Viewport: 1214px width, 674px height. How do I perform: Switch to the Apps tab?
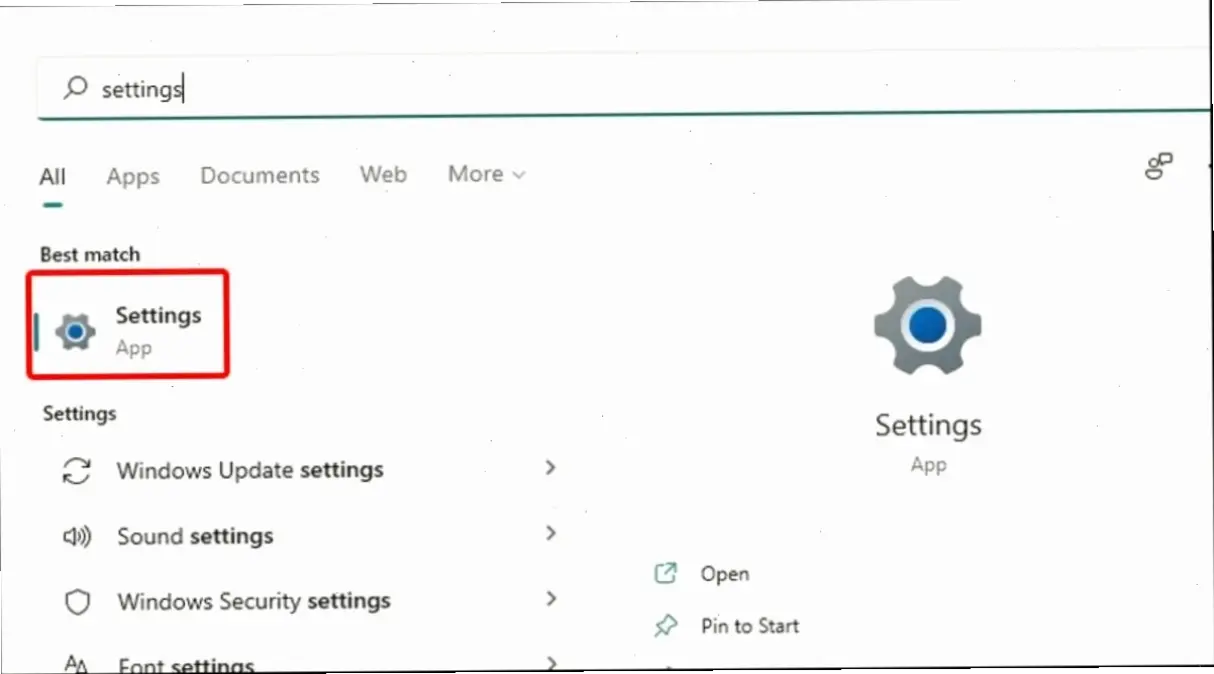[x=133, y=176]
